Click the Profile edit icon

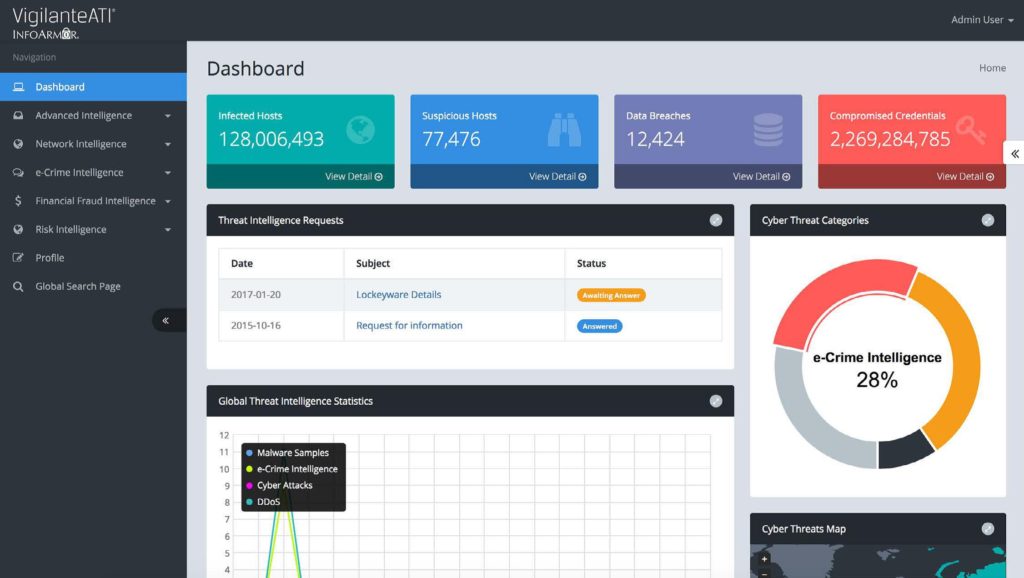[x=18, y=257]
